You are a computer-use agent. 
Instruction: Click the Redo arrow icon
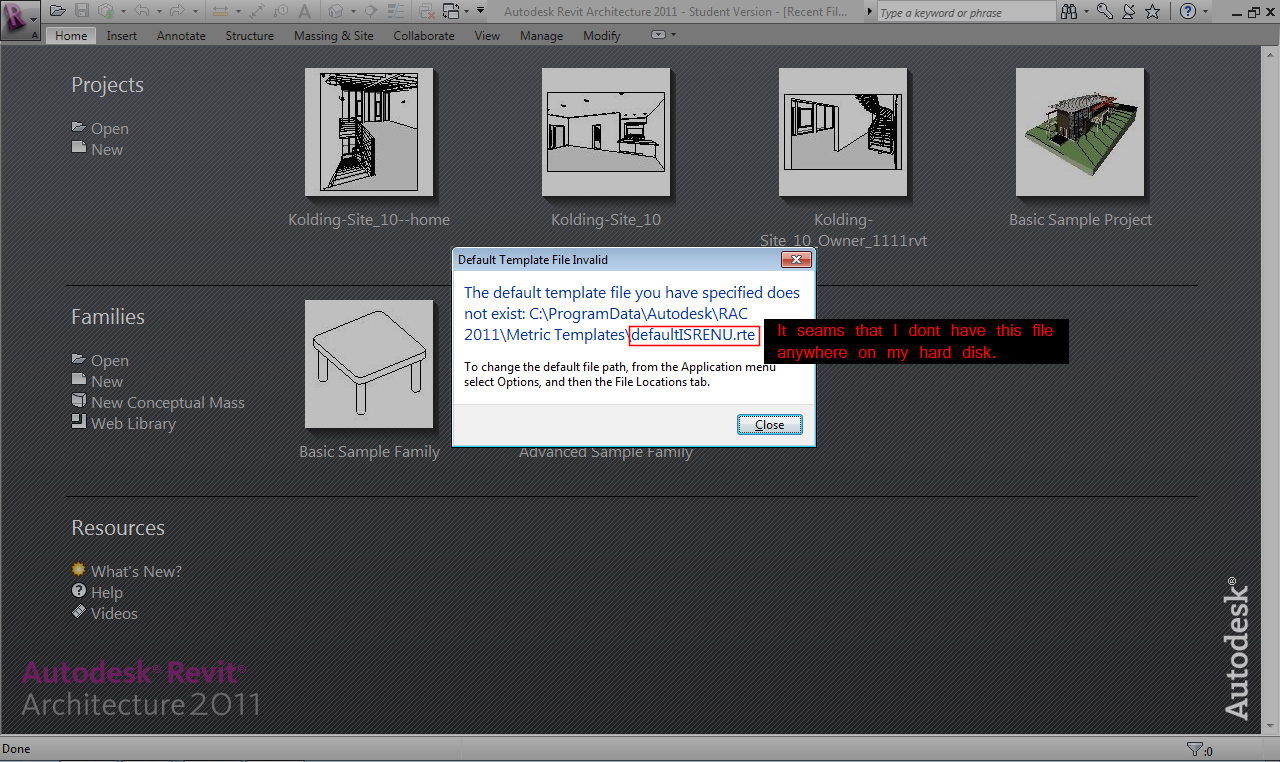coord(177,11)
